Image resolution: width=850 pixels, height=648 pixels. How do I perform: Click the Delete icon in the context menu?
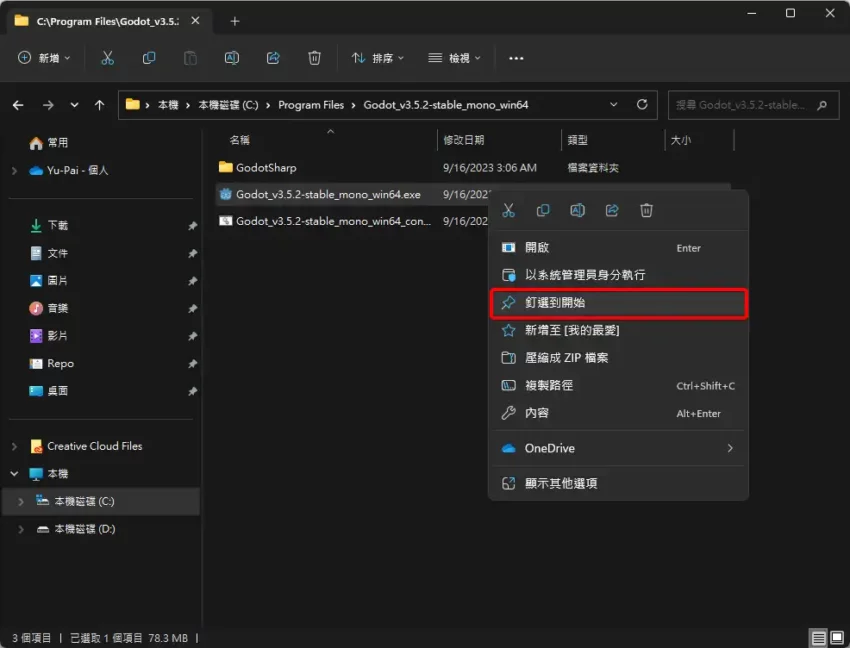click(646, 210)
